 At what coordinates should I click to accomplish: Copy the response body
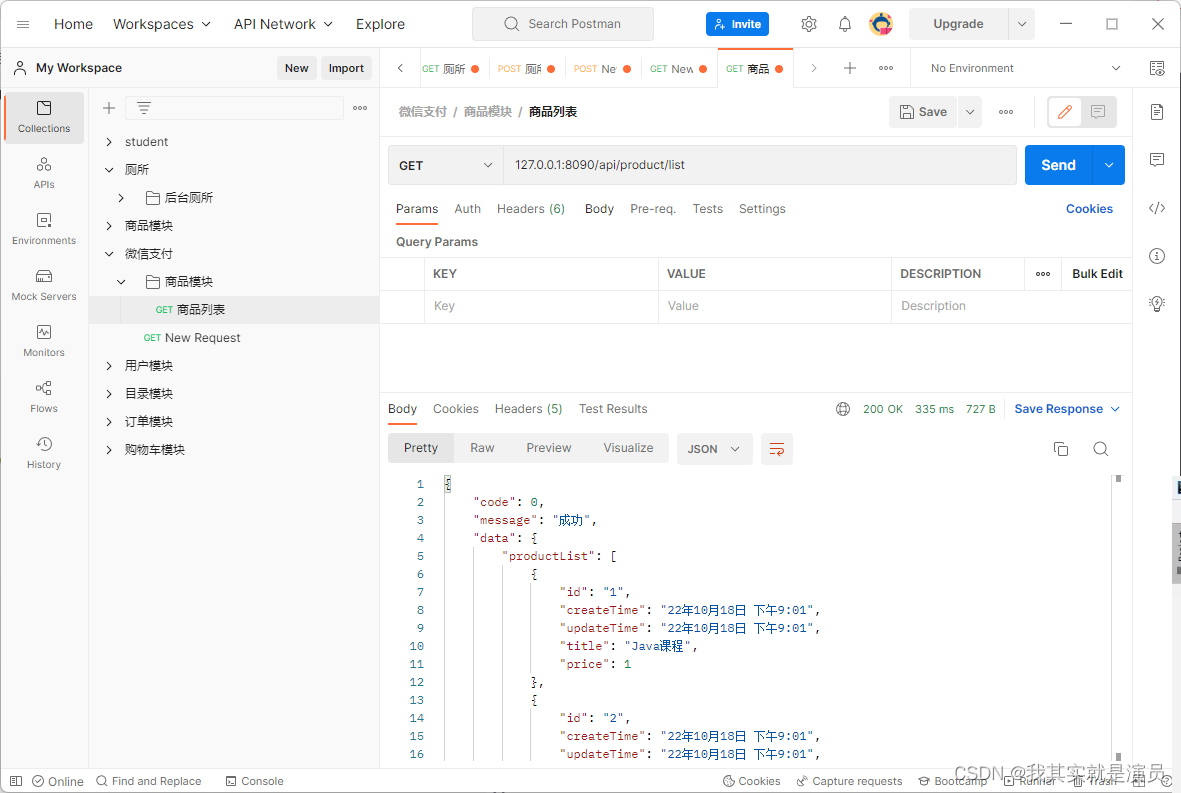tap(1060, 450)
